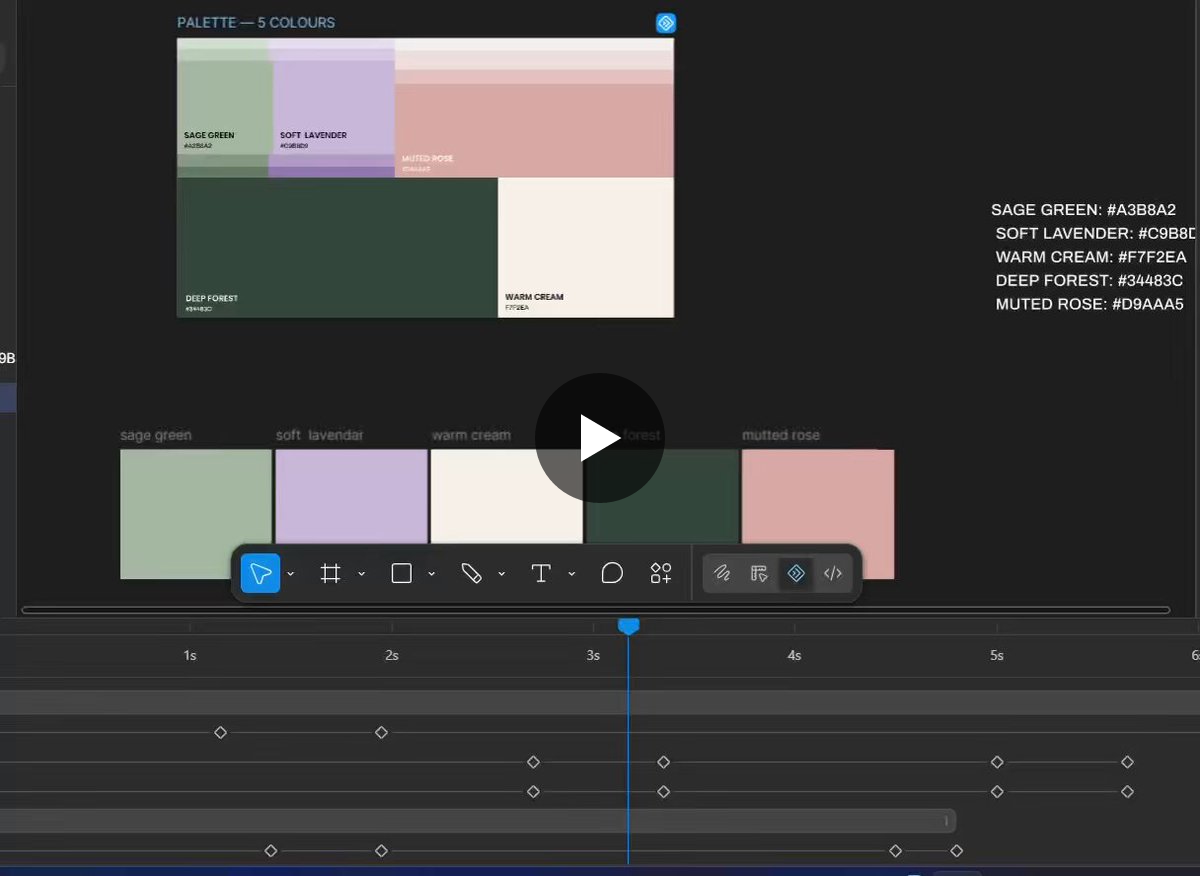Viewport: 1200px width, 876px height.
Task: Toggle the highlighted Motion mode button
Action: click(796, 573)
